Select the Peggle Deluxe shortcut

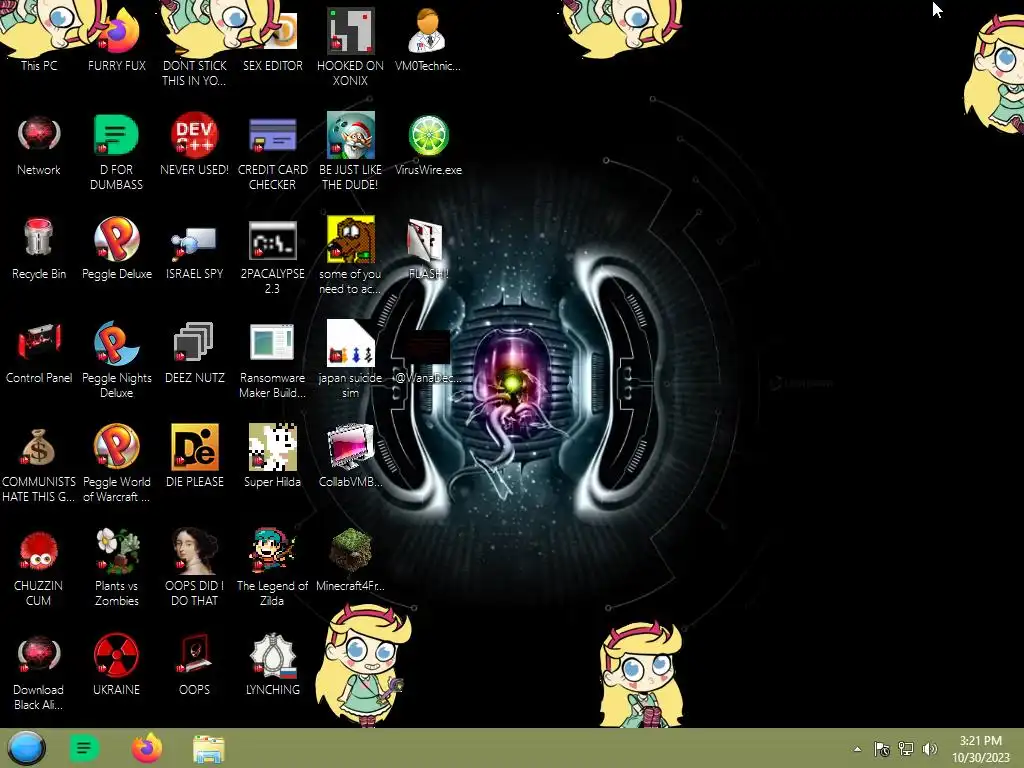pyautogui.click(x=117, y=249)
